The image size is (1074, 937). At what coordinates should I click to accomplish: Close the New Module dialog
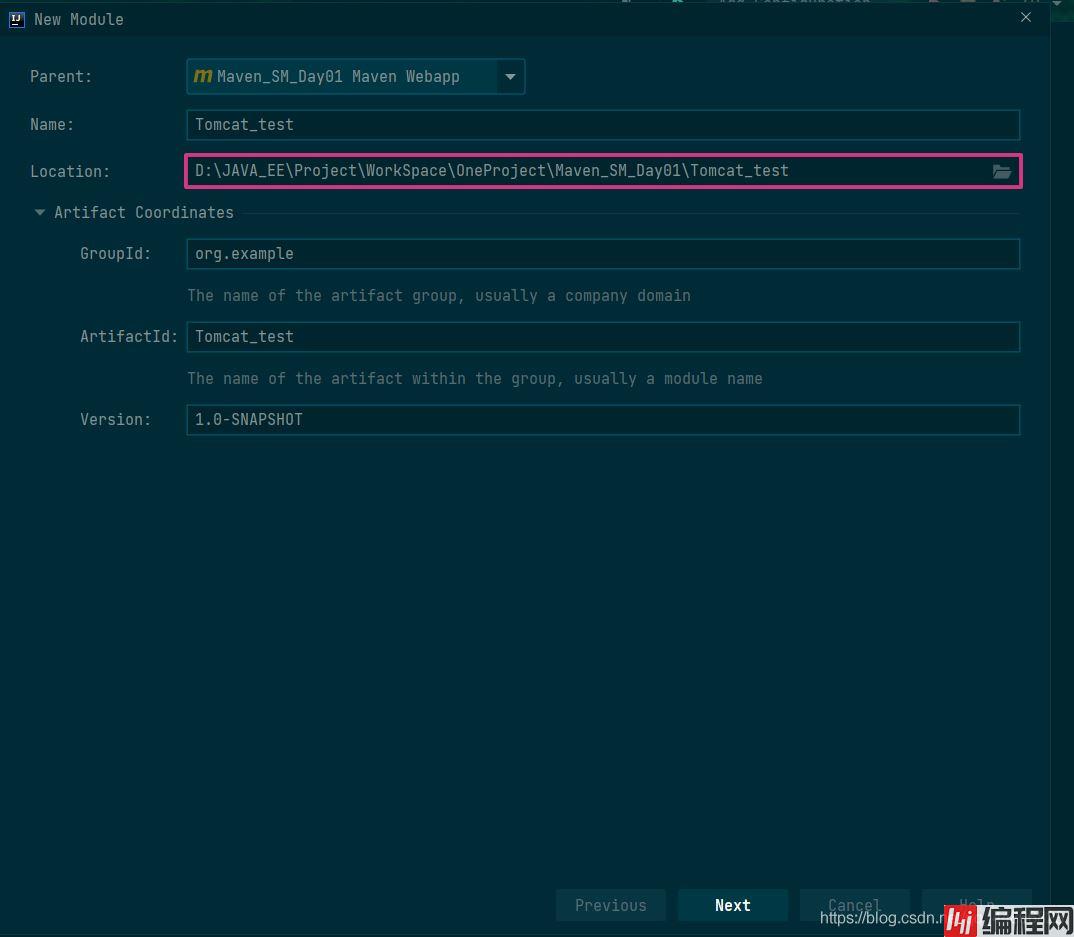[x=1025, y=18]
